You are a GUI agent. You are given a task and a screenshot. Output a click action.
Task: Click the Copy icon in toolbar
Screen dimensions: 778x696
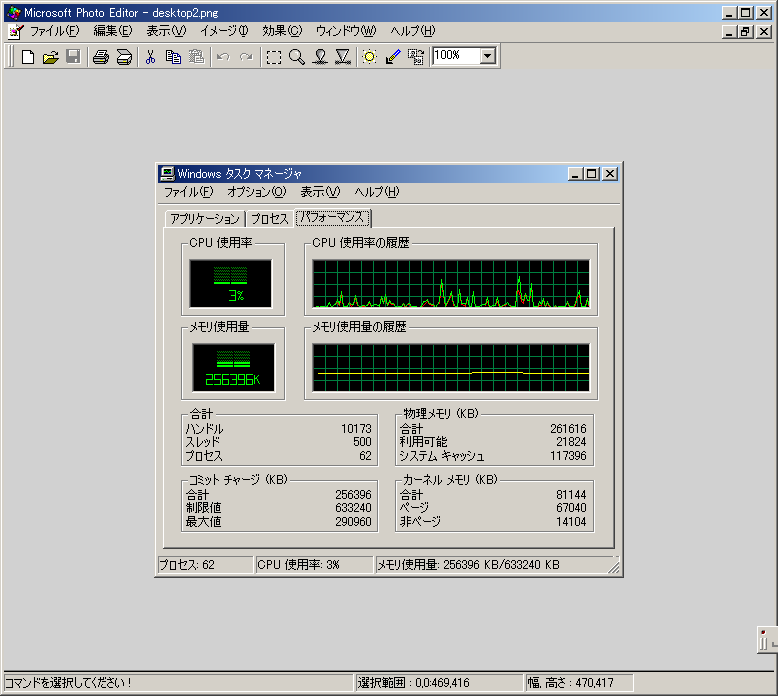pyautogui.click(x=173, y=57)
